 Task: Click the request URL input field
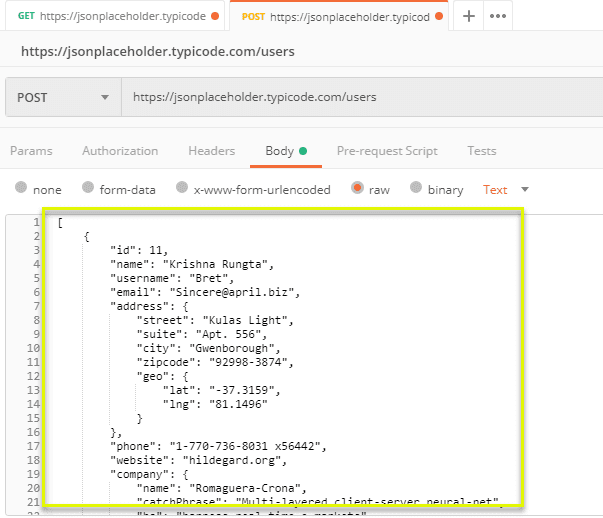pyautogui.click(x=350, y=98)
